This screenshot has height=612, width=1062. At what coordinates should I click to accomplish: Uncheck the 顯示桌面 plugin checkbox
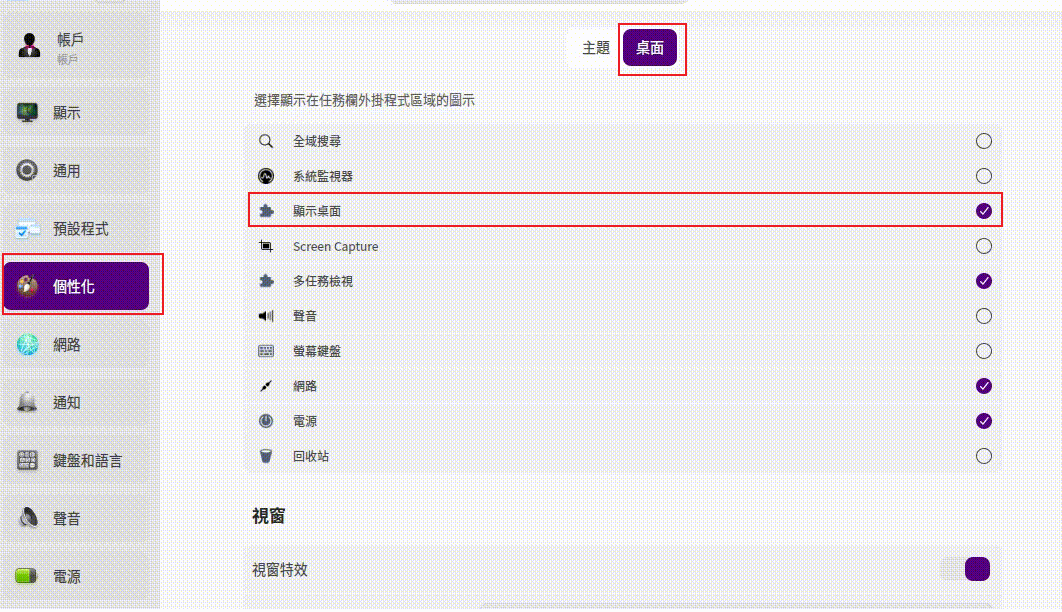(x=984, y=211)
